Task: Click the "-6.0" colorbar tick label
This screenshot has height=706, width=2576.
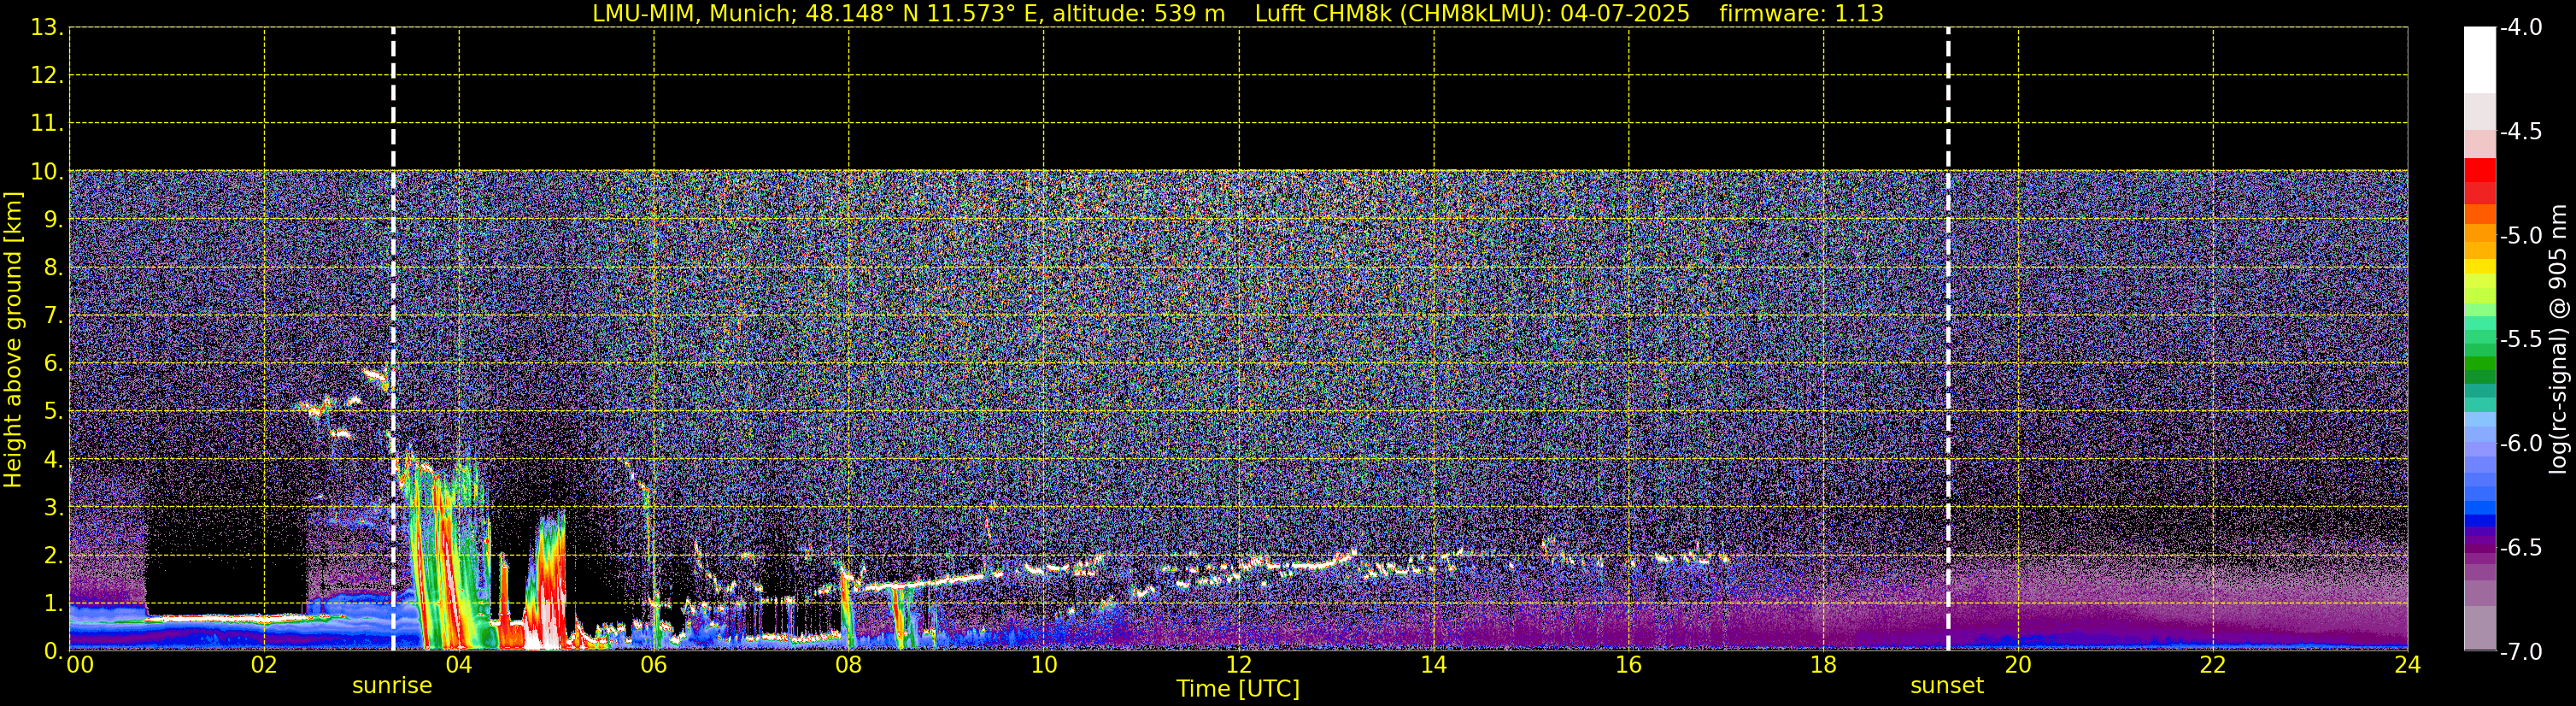Action: pyautogui.click(x=2520, y=443)
